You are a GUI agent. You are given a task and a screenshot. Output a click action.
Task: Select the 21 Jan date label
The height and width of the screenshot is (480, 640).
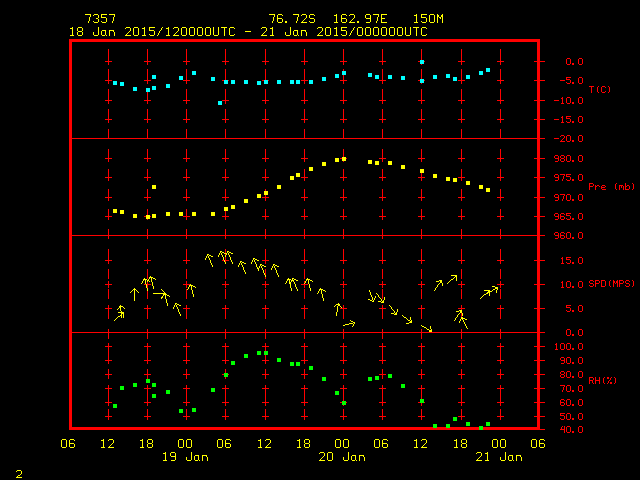point(499,457)
